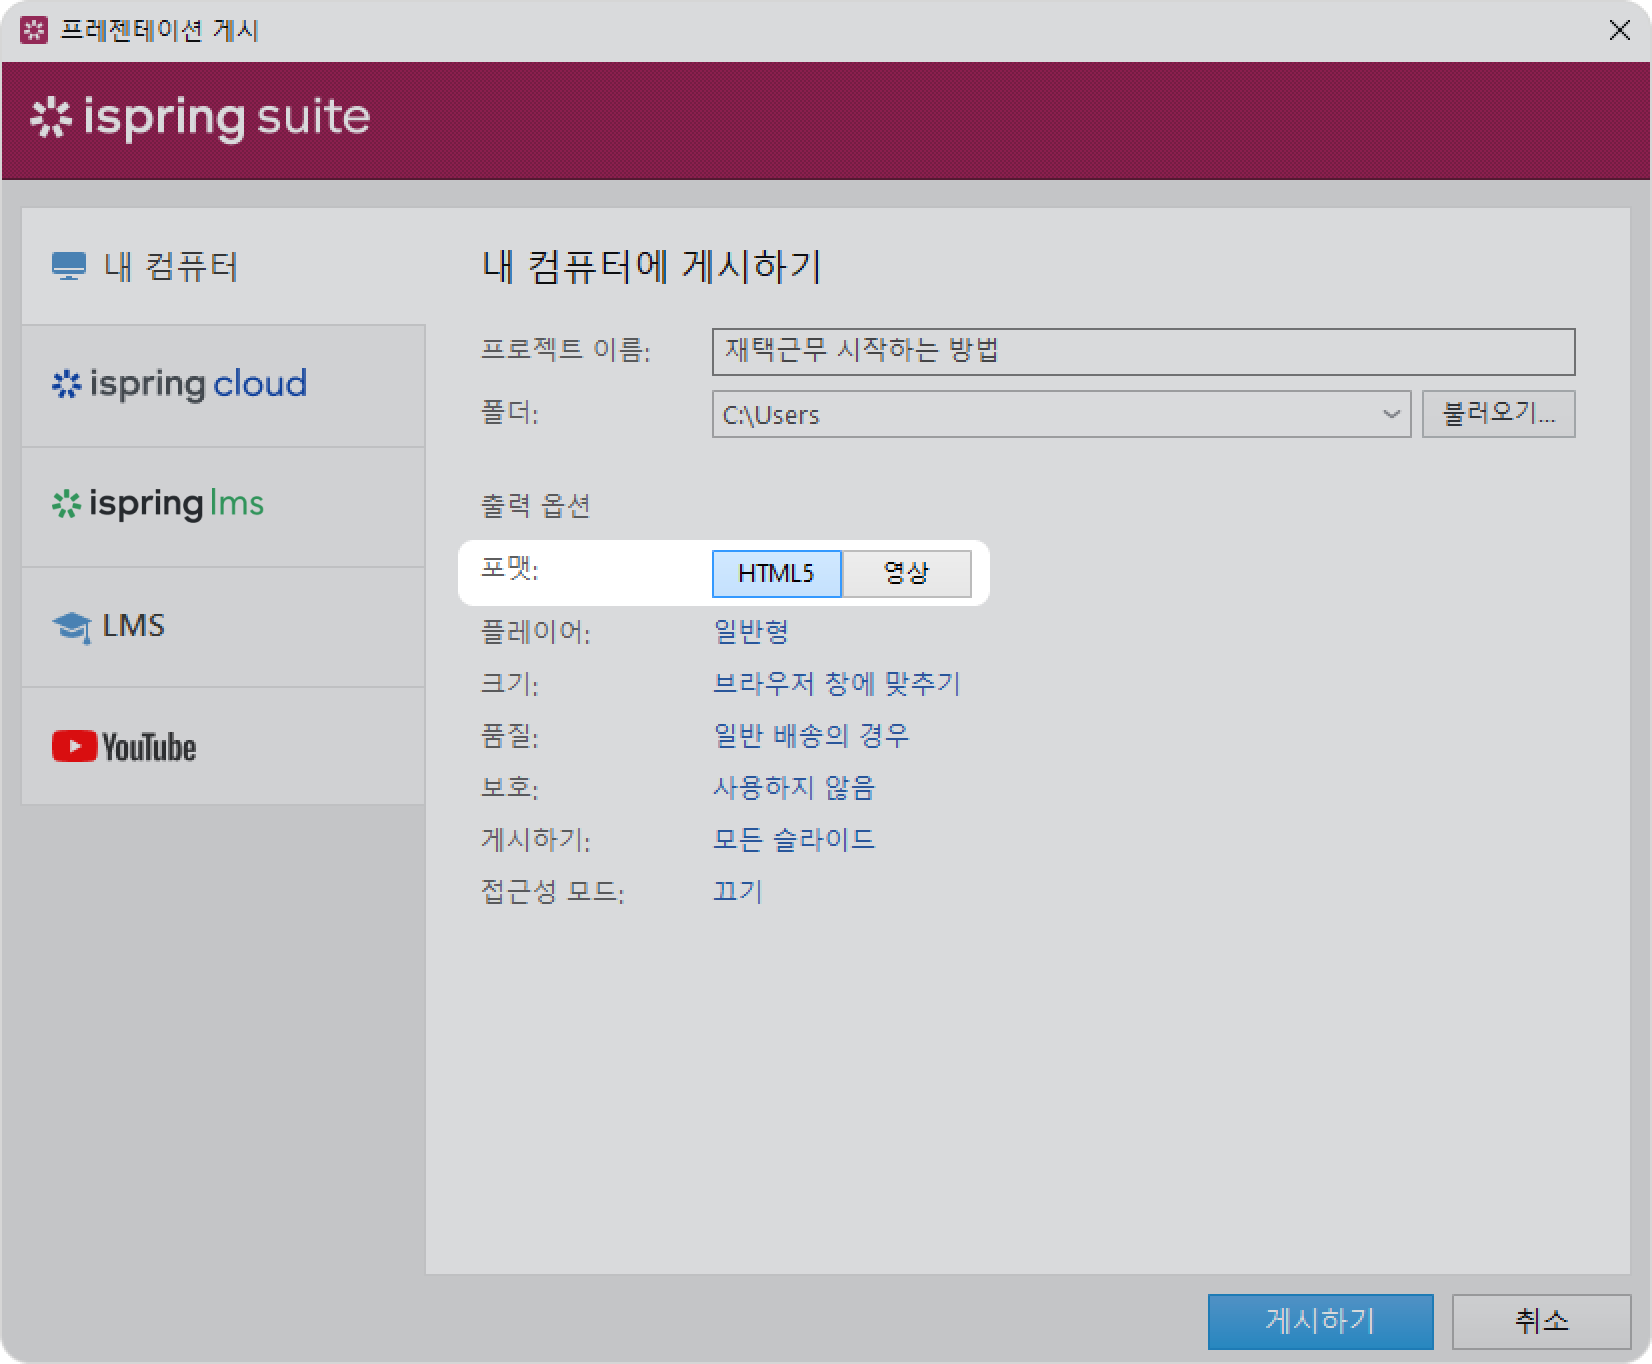Click the monitor icon beside 내 컴퓨터
Viewport: 1652px width, 1364px height.
coord(69,267)
